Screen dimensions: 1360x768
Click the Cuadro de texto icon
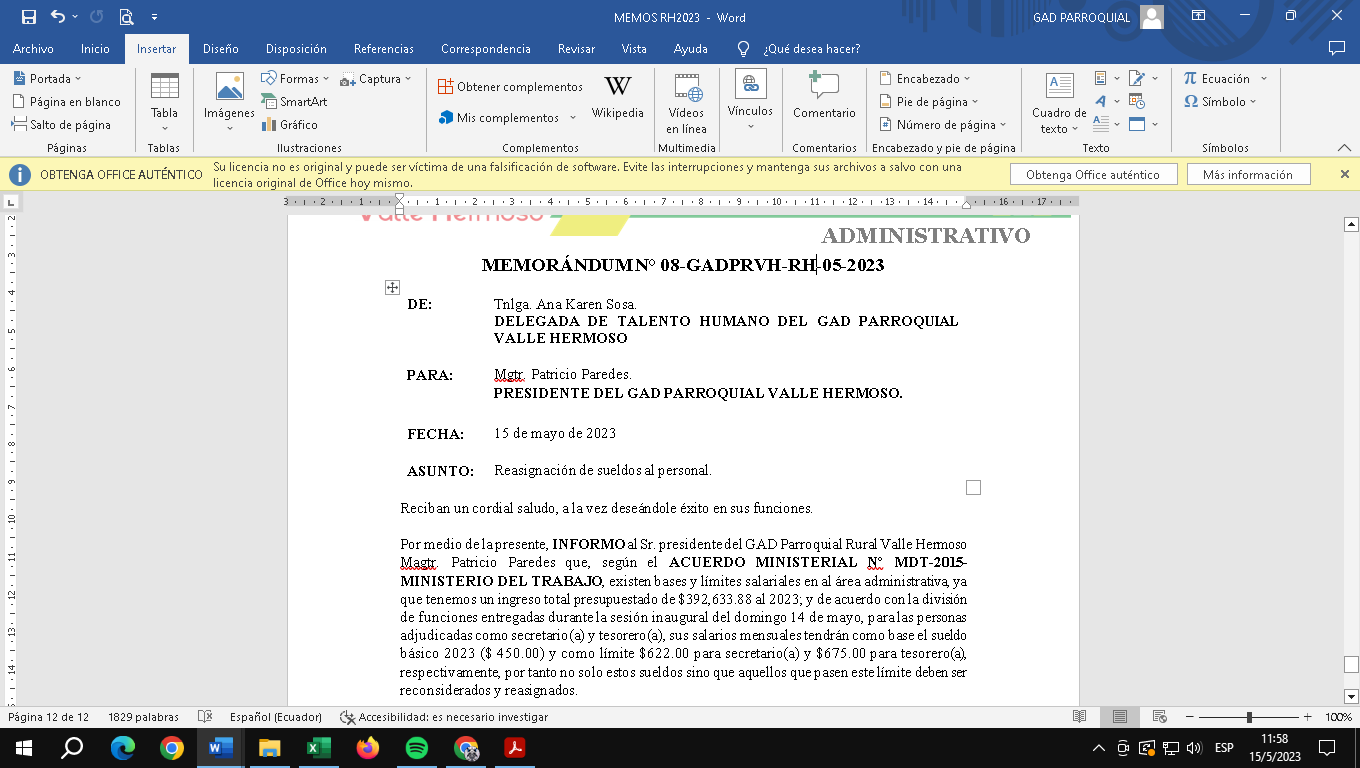point(1059,100)
